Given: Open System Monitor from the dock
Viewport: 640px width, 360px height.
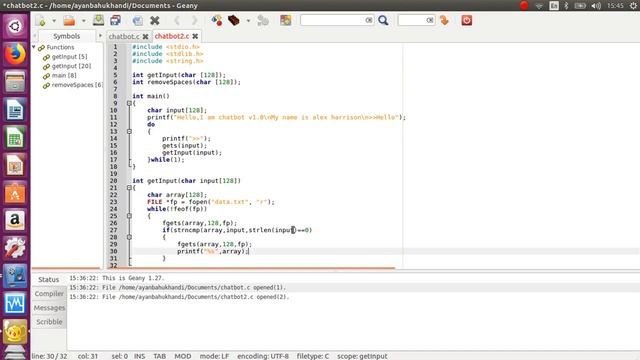Looking at the screenshot, I should (x=15, y=304).
